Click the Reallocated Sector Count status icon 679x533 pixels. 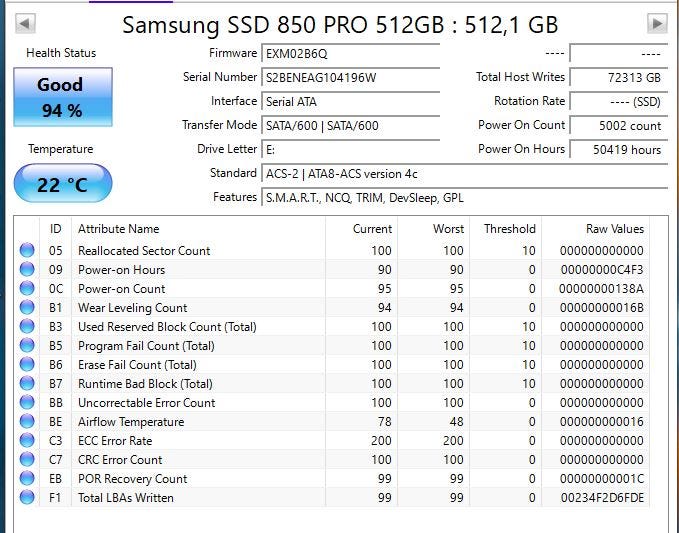tap(27, 251)
